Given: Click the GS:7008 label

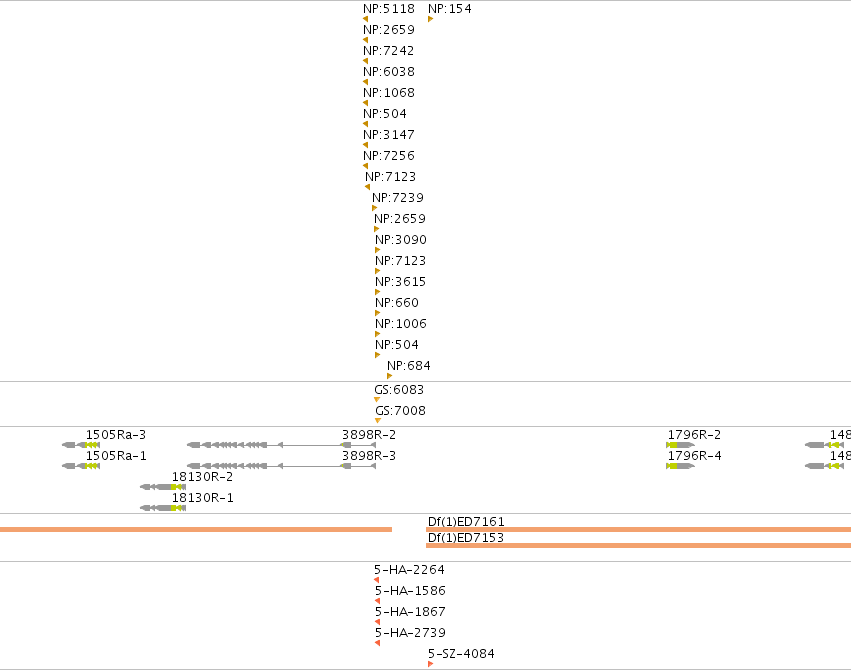Looking at the screenshot, I should 401,411.
